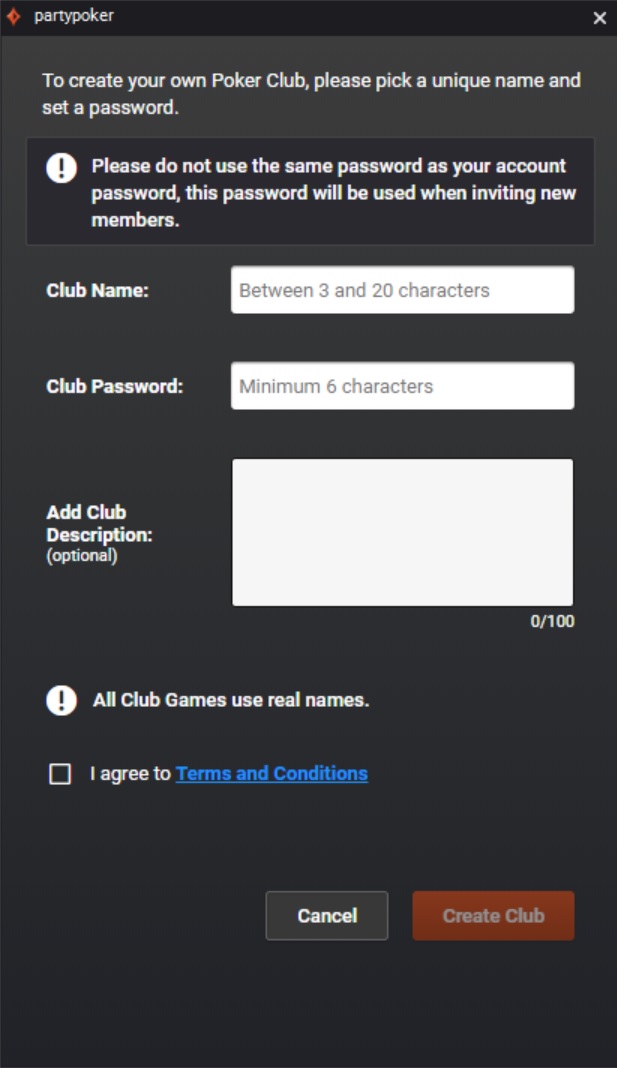
Task: Click the partypoker diamond logo icon
Action: coord(13,17)
